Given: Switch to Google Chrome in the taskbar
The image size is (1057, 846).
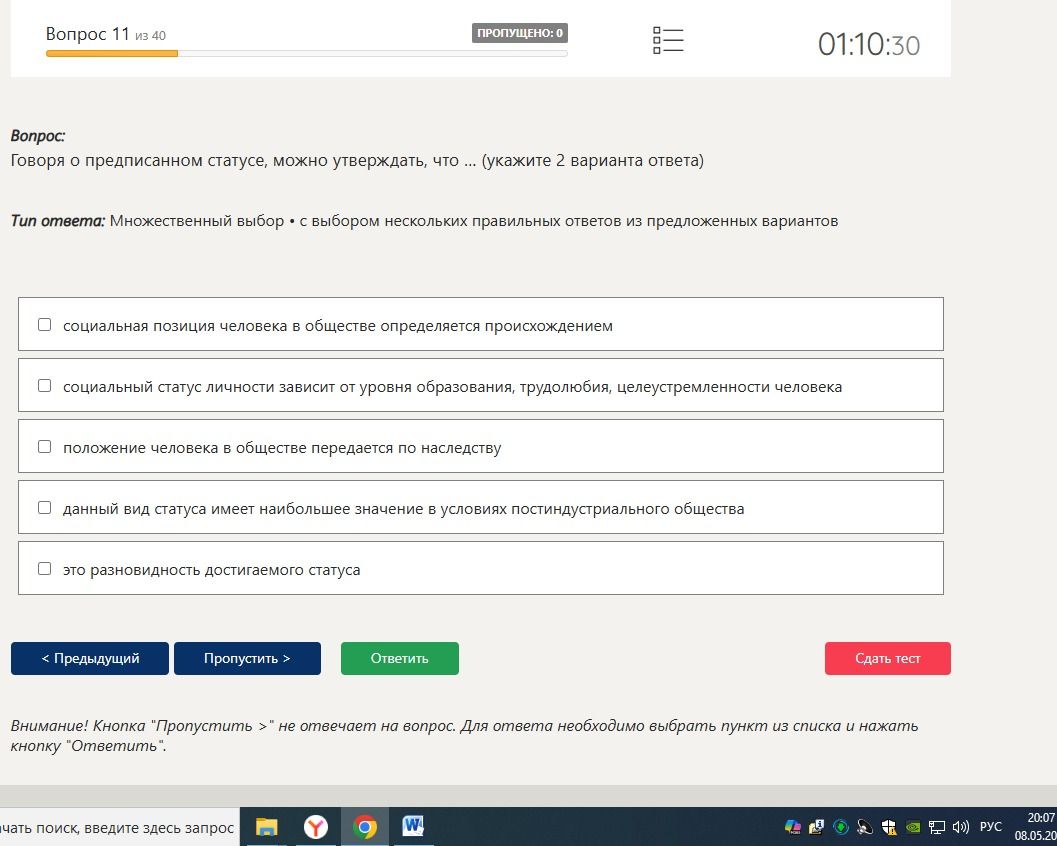Looking at the screenshot, I should [365, 826].
